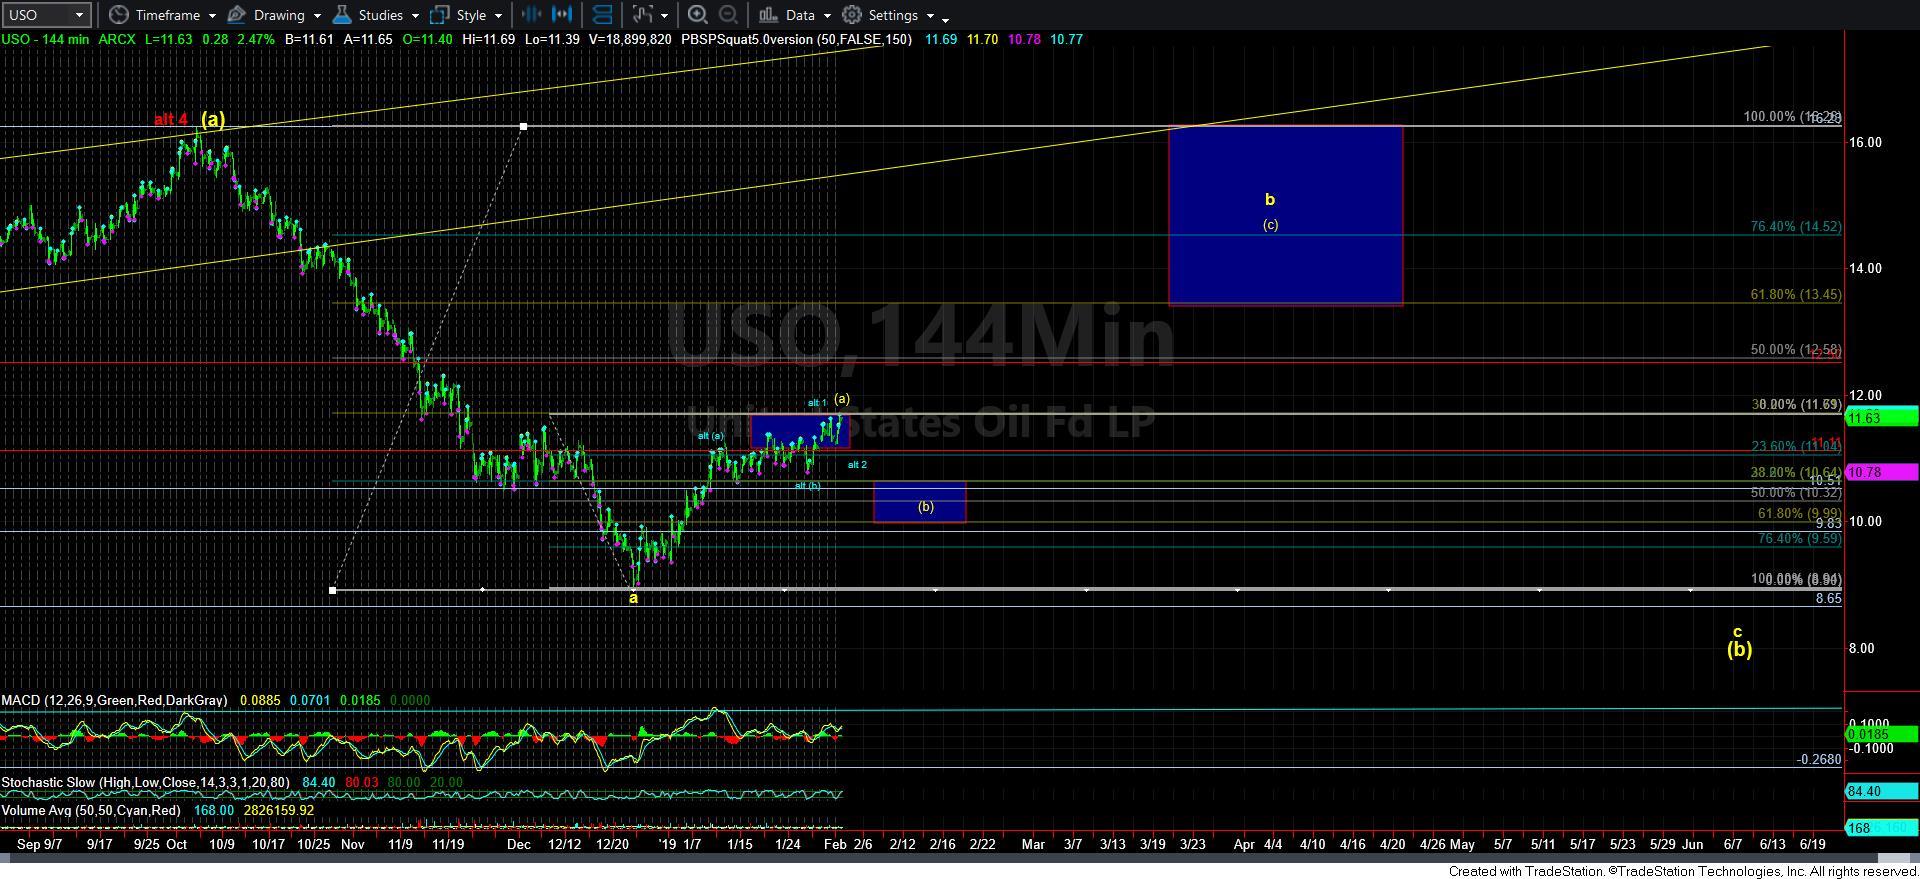The width and height of the screenshot is (1920, 879).
Task: Open the Drawing menu label
Action: click(279, 15)
